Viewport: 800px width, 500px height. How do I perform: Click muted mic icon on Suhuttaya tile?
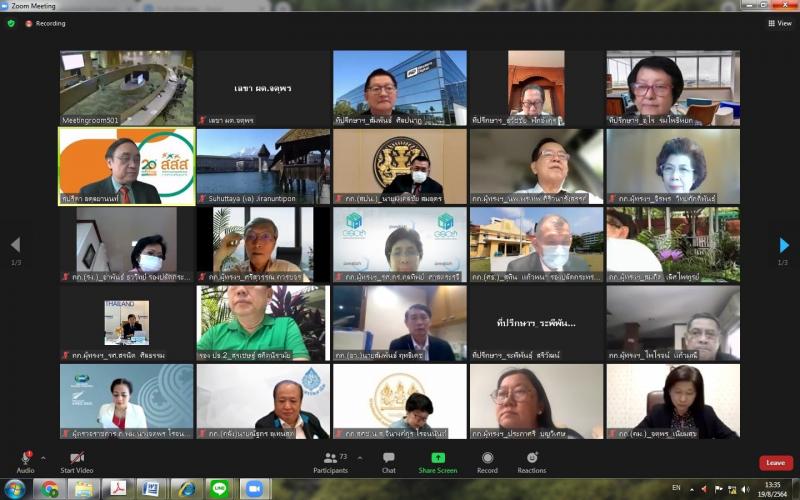[x=203, y=198]
